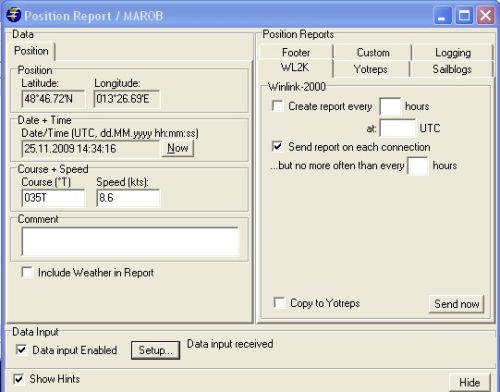This screenshot has height=392, width=500.
Task: Close the Position Report window
Action: tap(485, 16)
